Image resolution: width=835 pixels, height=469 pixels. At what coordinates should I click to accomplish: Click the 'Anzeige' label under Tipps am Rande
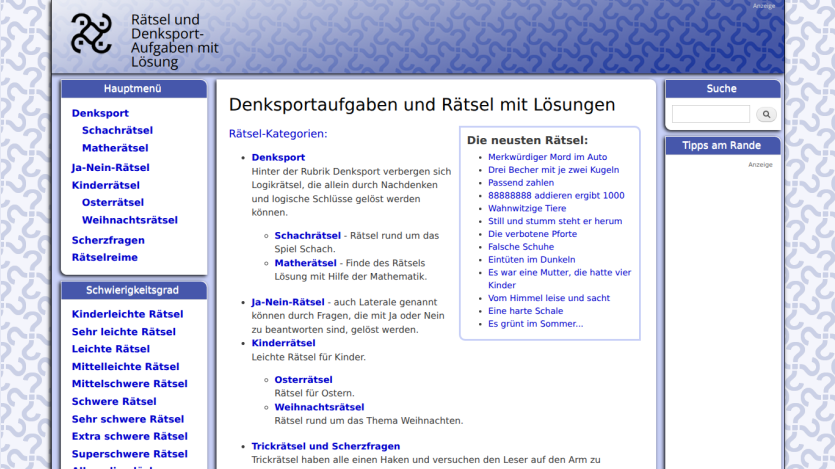pyautogui.click(x=760, y=164)
